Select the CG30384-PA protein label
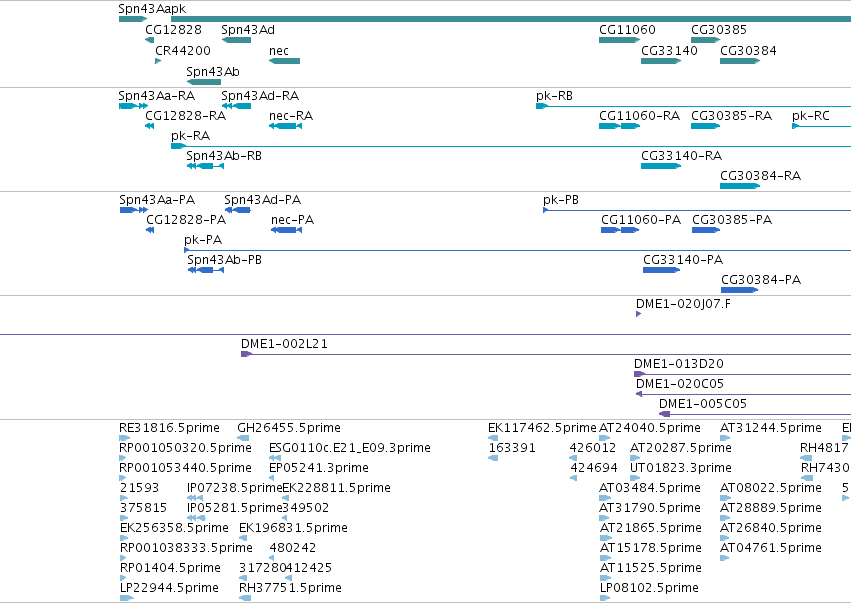This screenshot has width=851, height=603. [x=761, y=280]
